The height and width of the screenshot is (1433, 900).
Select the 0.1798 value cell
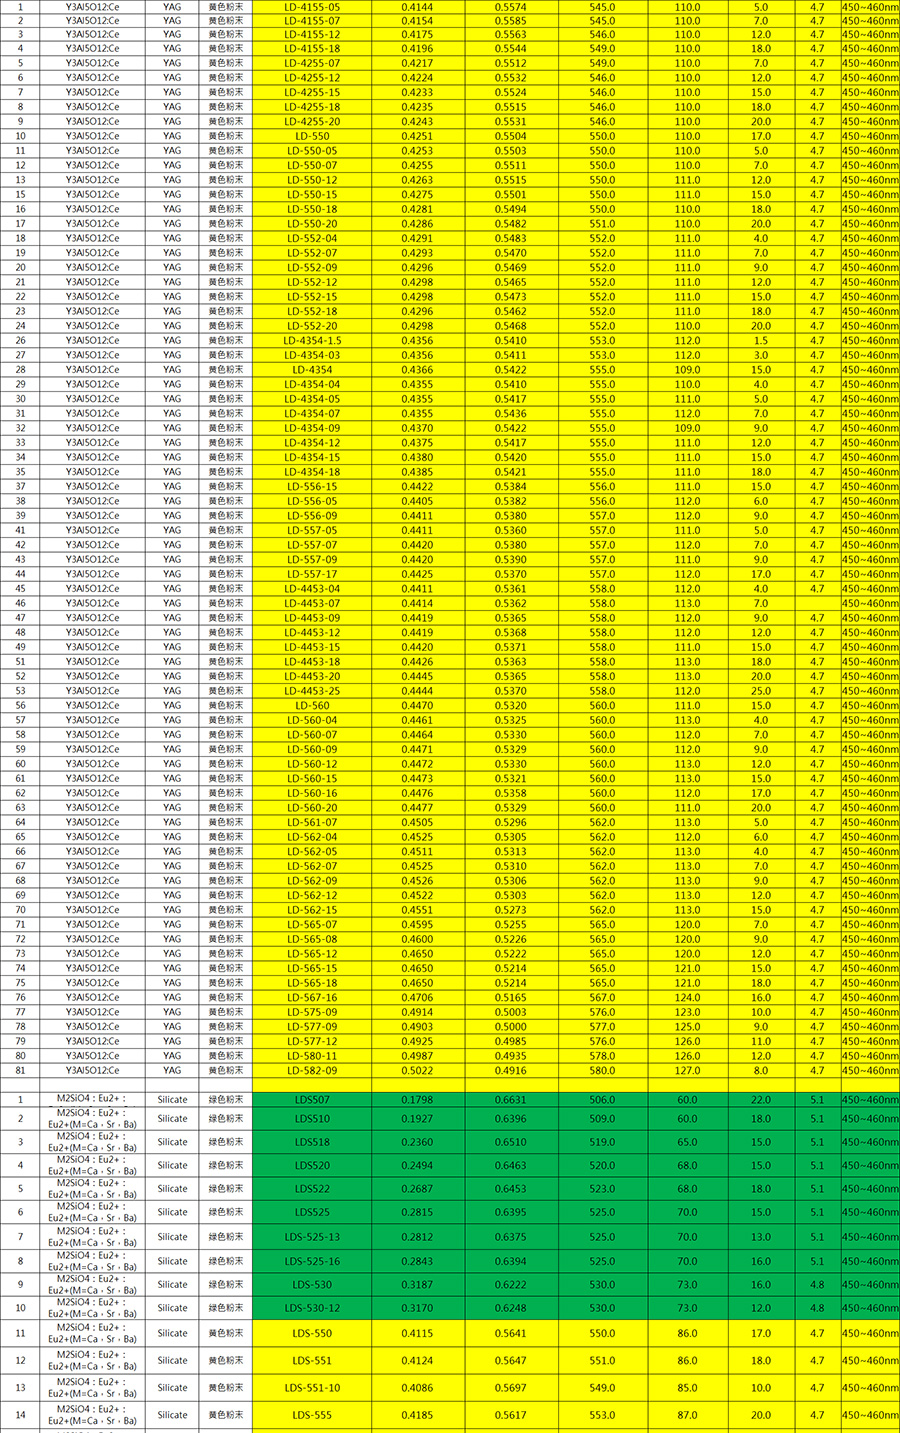click(417, 1100)
